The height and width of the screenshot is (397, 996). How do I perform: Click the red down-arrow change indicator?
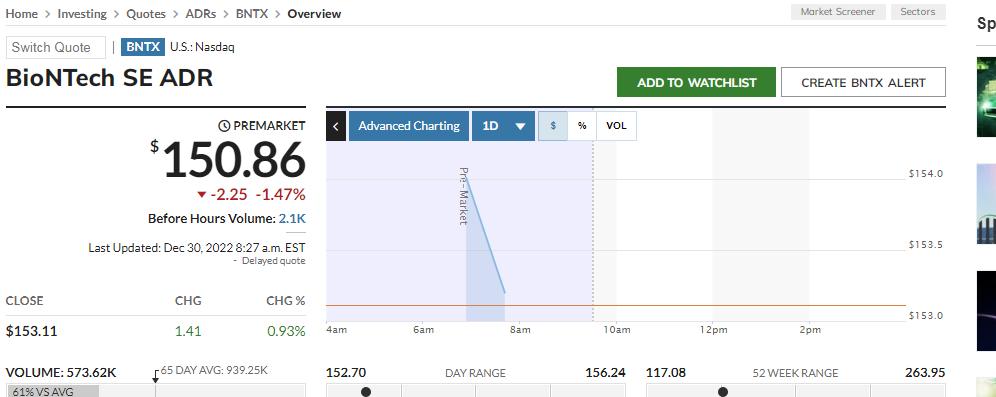point(202,194)
